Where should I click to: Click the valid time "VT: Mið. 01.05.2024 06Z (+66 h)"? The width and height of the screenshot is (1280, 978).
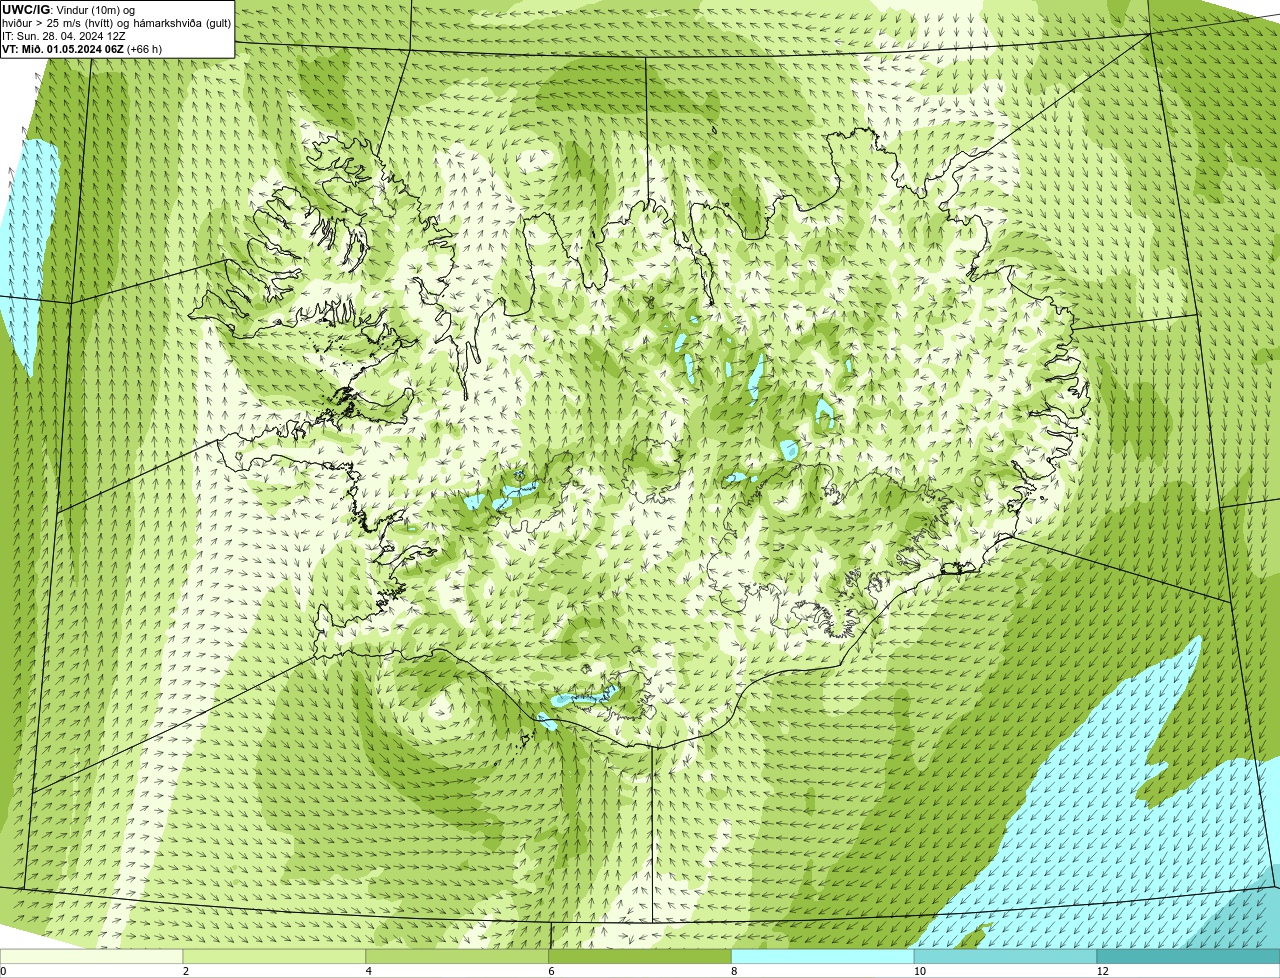[x=82, y=48]
